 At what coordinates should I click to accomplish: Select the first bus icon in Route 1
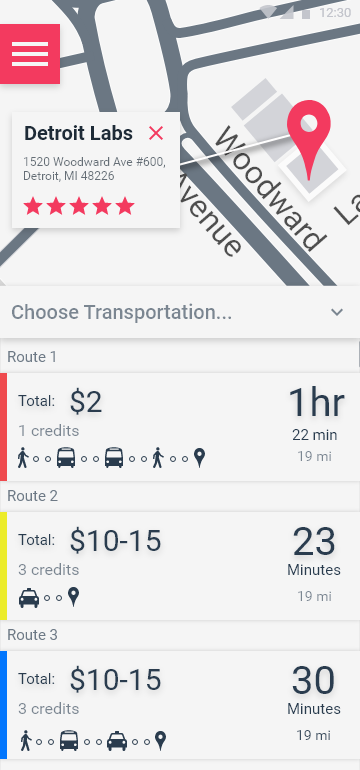click(66, 458)
